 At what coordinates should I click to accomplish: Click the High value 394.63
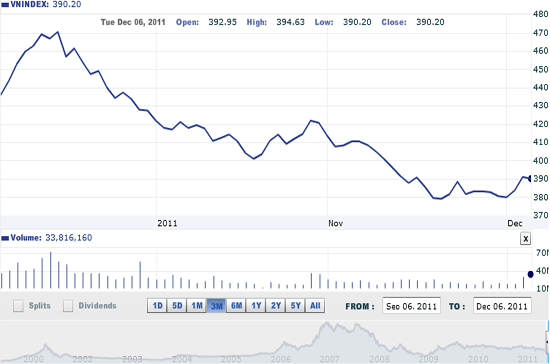[x=290, y=22]
